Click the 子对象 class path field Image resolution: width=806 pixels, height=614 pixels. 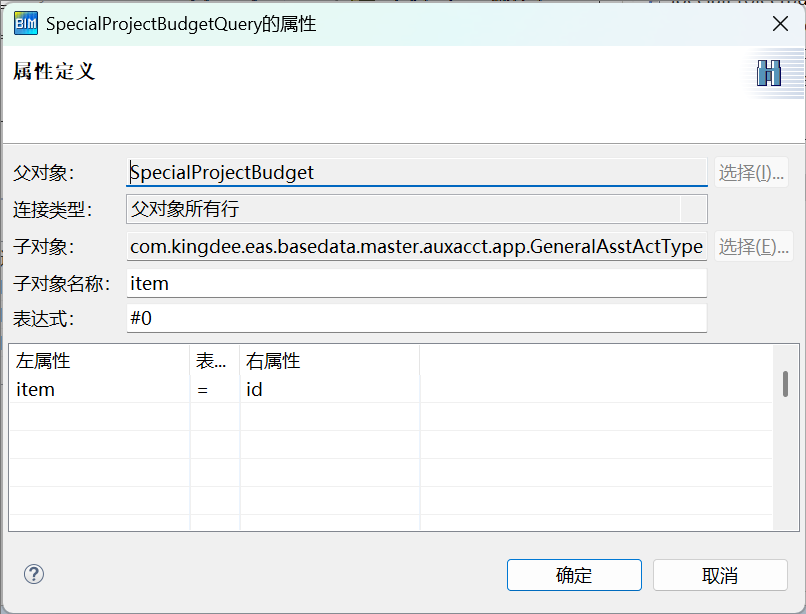pos(417,246)
